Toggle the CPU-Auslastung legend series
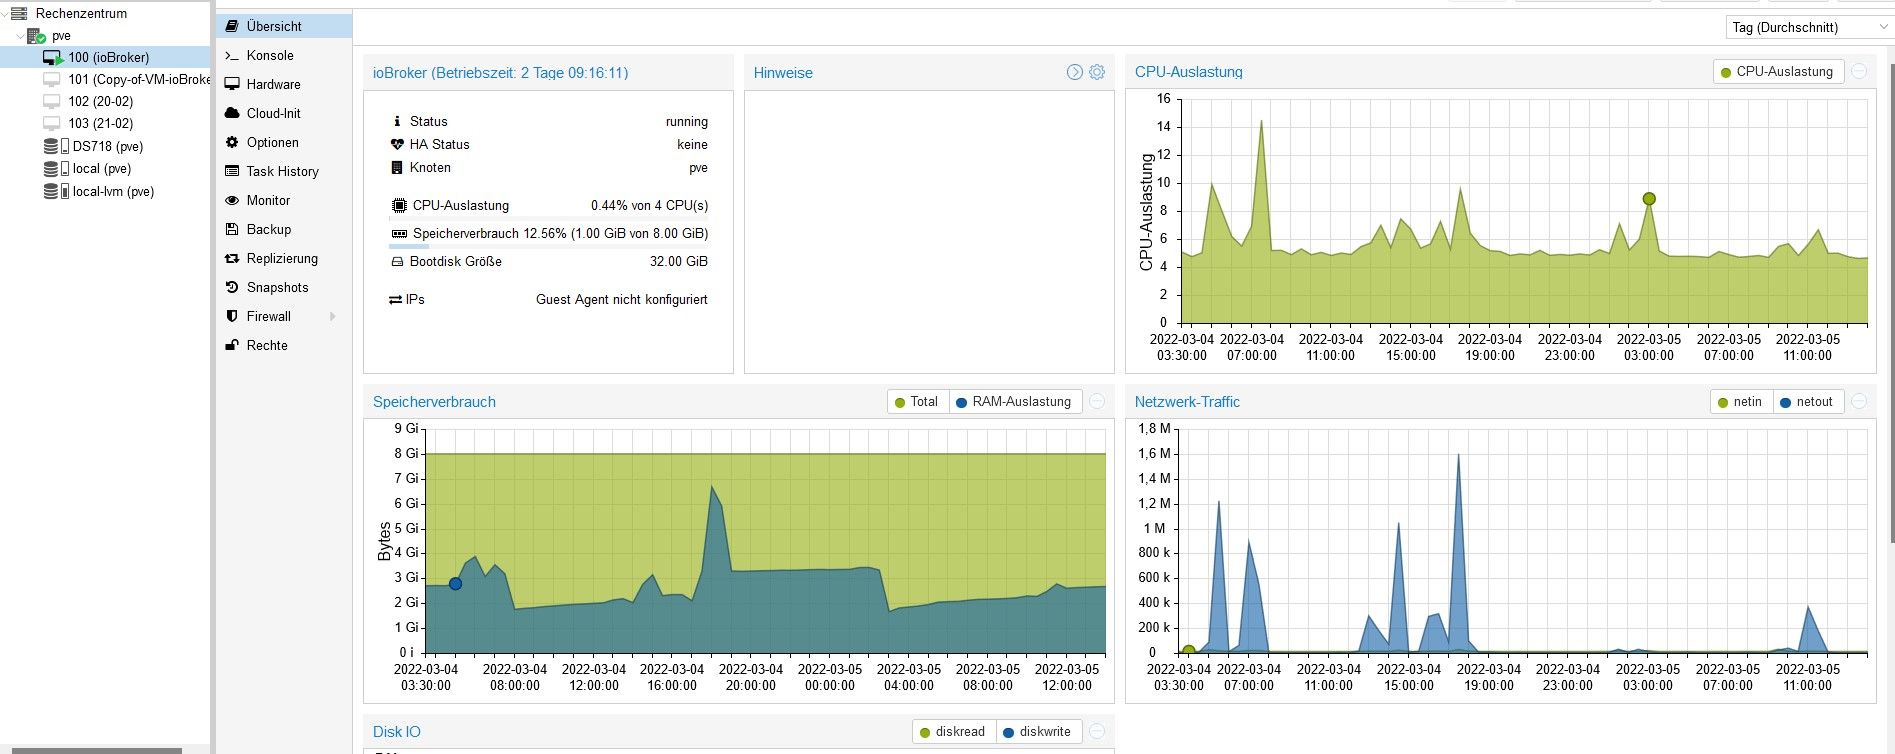Viewport: 1895px width, 754px height. [x=1778, y=72]
